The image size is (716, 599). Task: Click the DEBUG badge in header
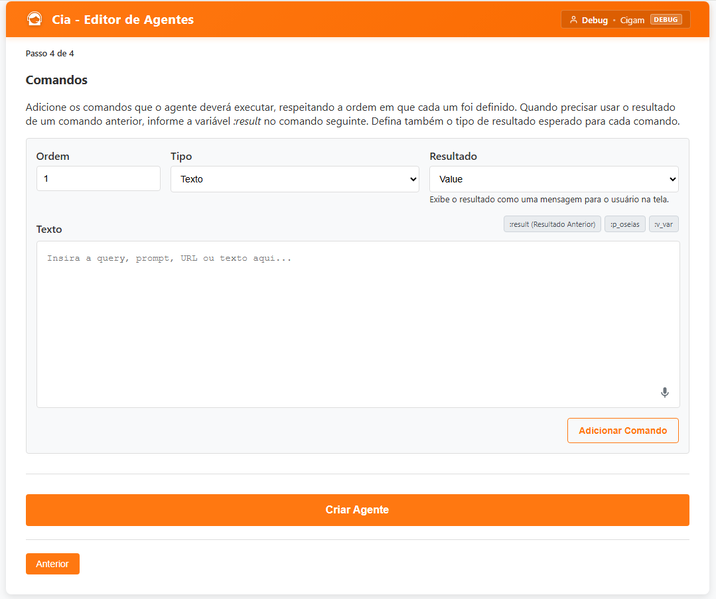click(x=666, y=20)
